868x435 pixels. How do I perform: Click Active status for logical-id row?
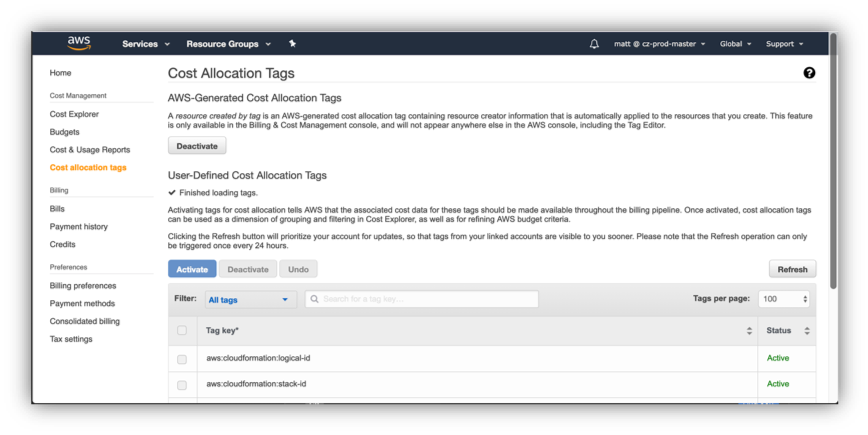[x=778, y=358]
